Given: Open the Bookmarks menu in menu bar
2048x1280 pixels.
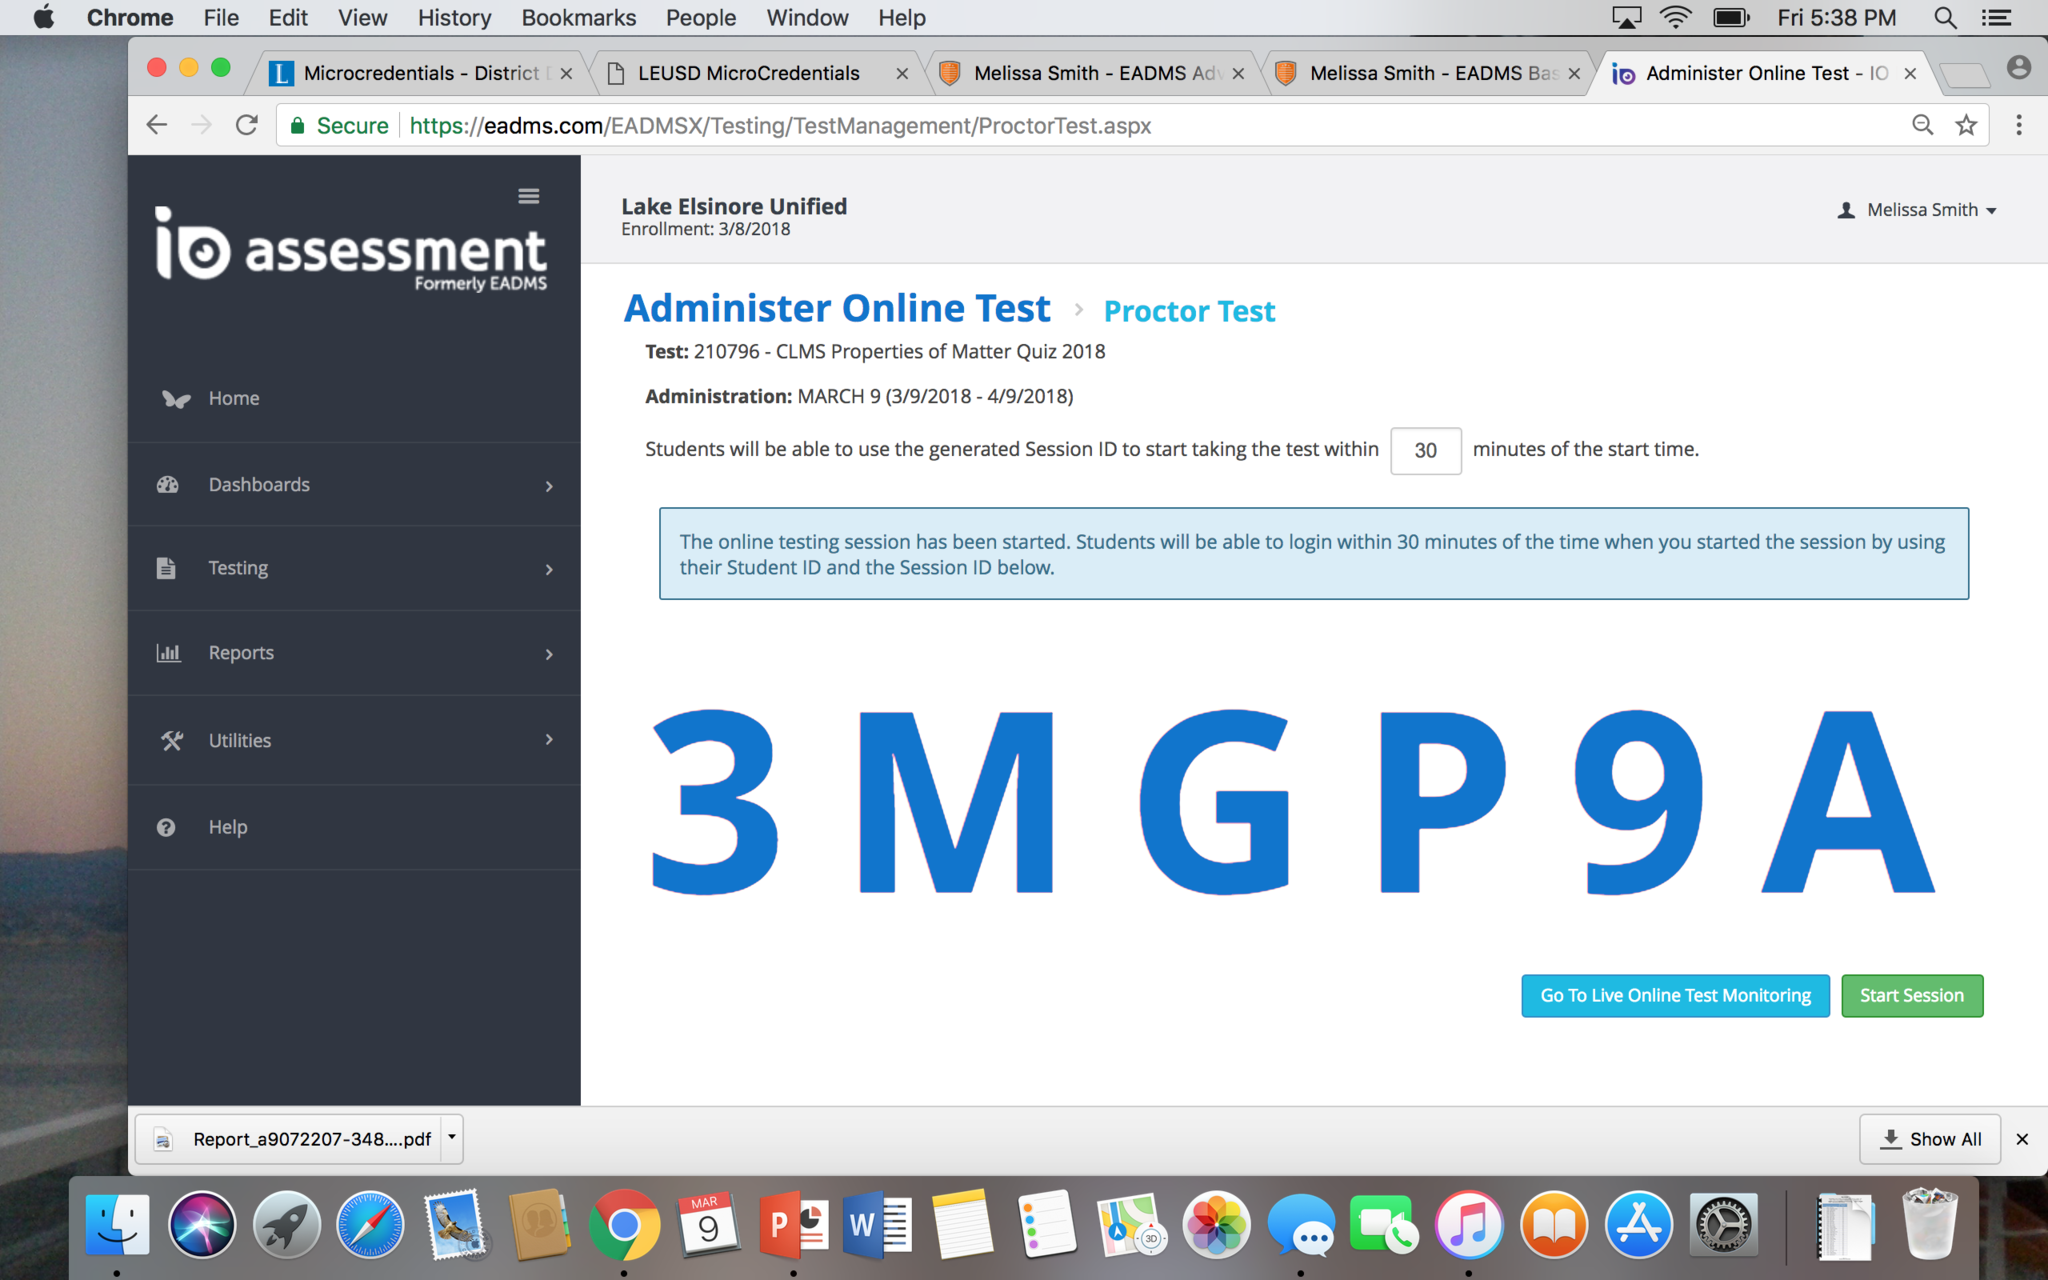Looking at the screenshot, I should pos(578,18).
